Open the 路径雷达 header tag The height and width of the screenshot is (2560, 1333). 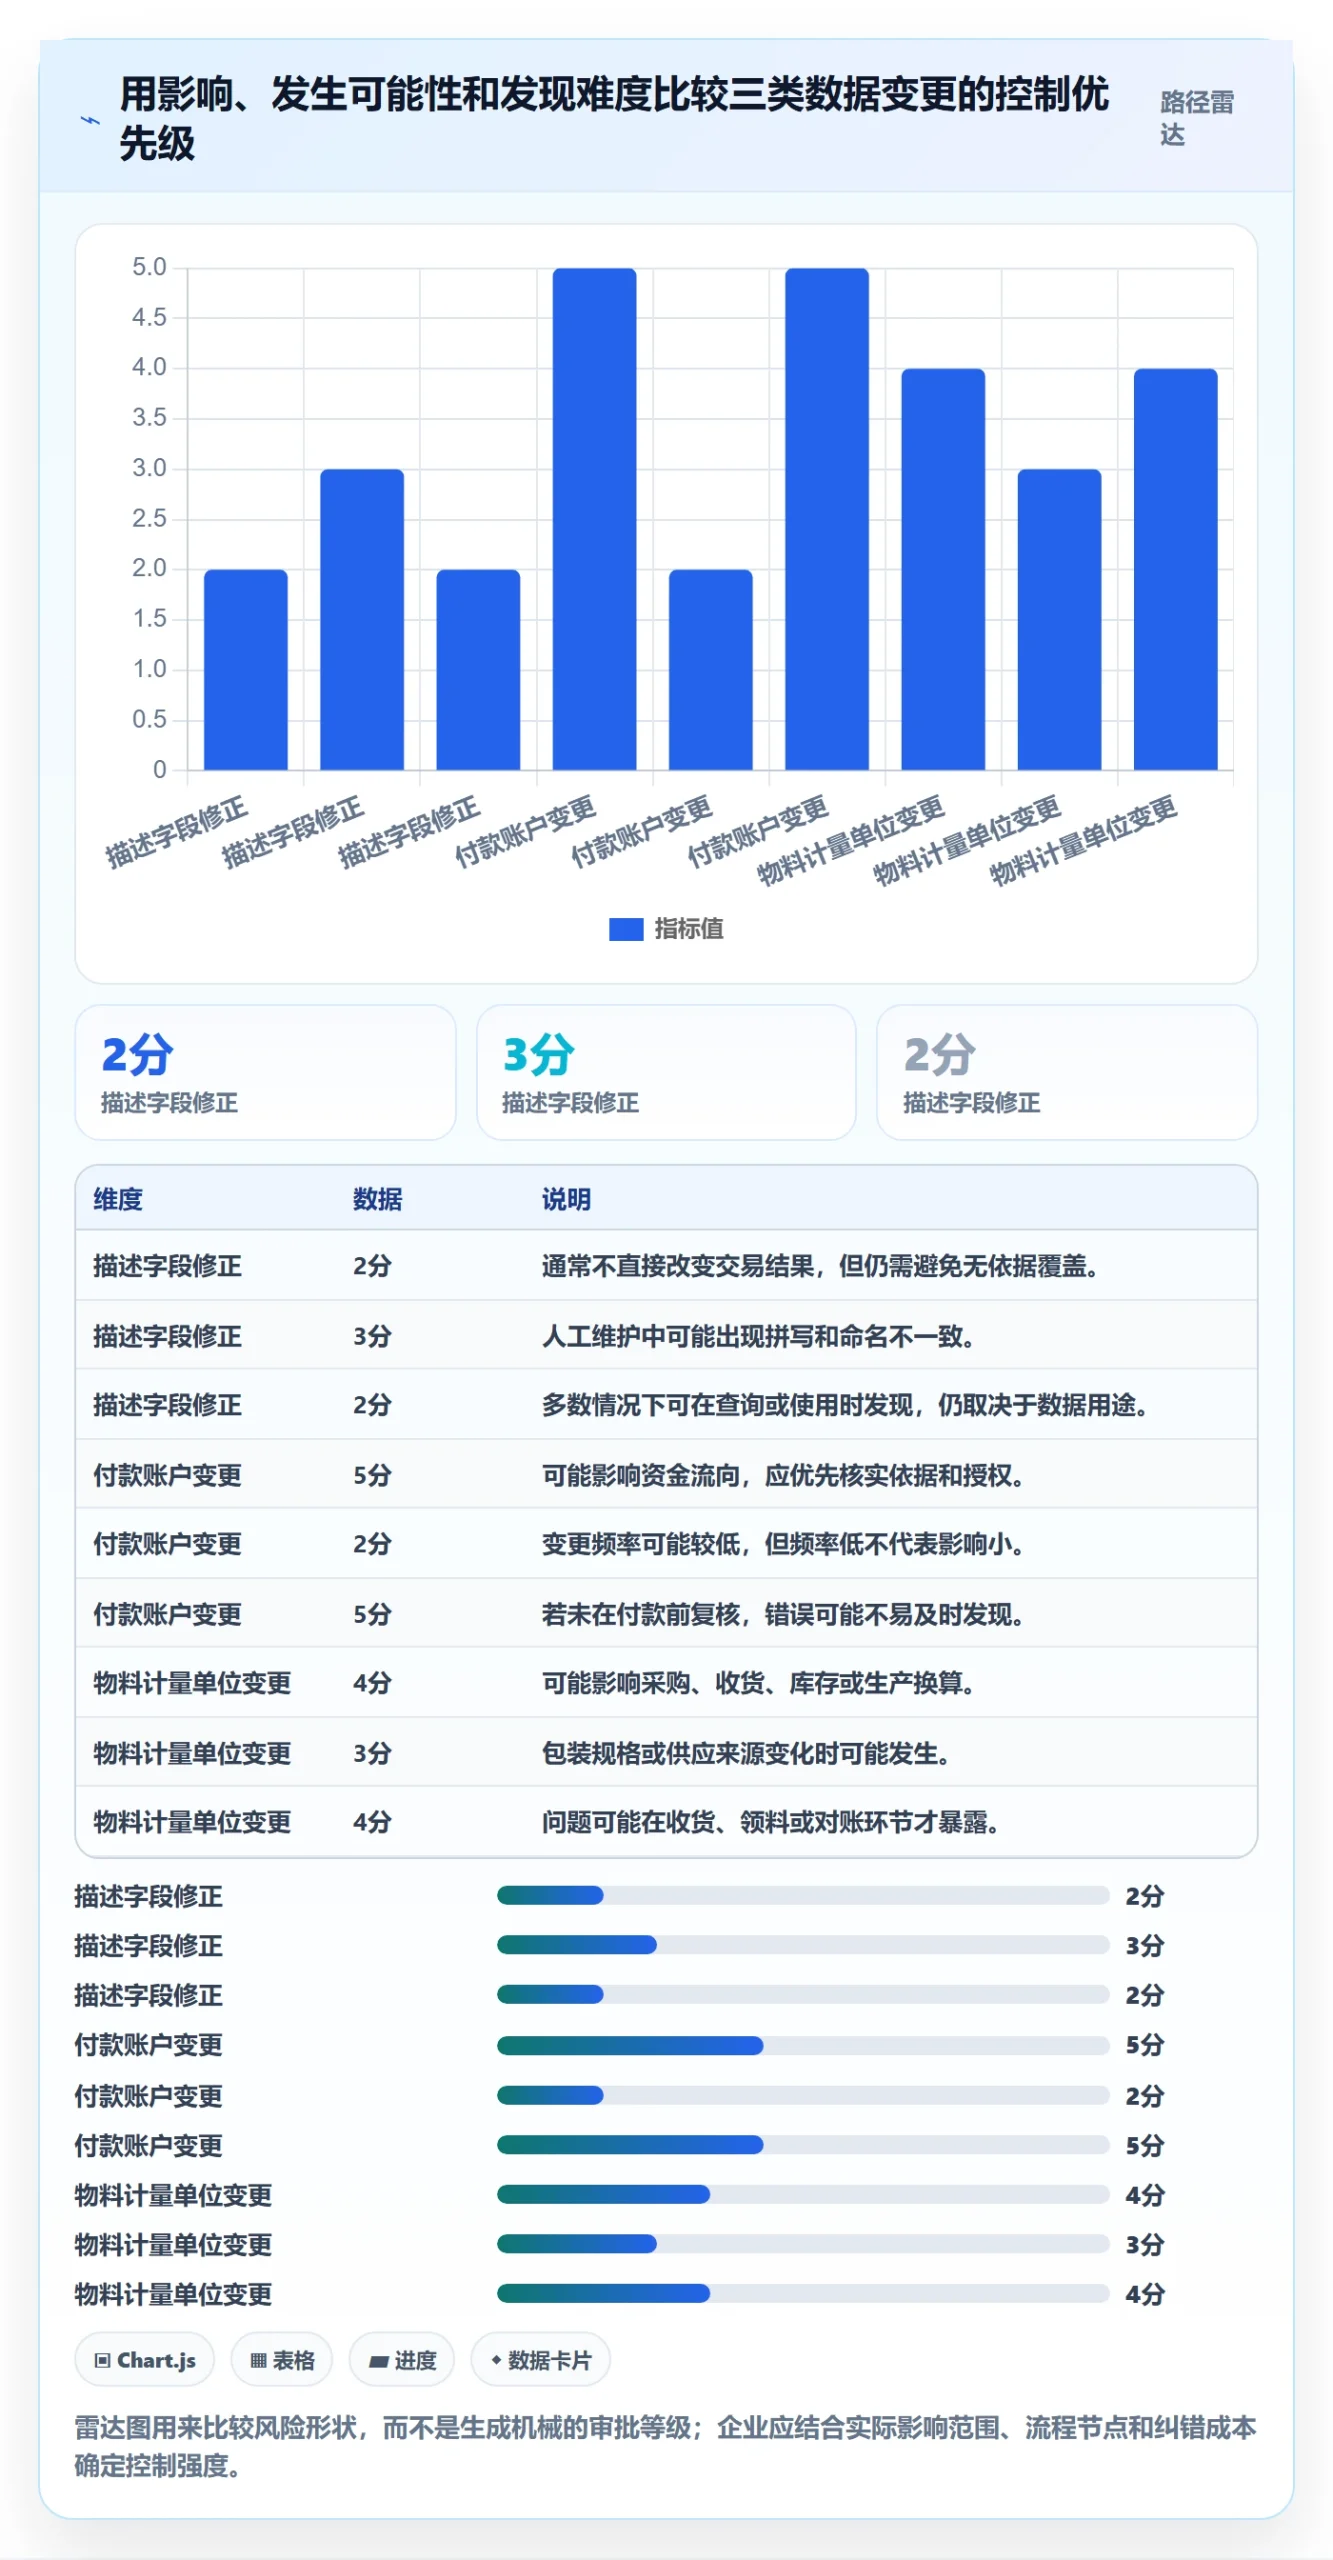1196,118
